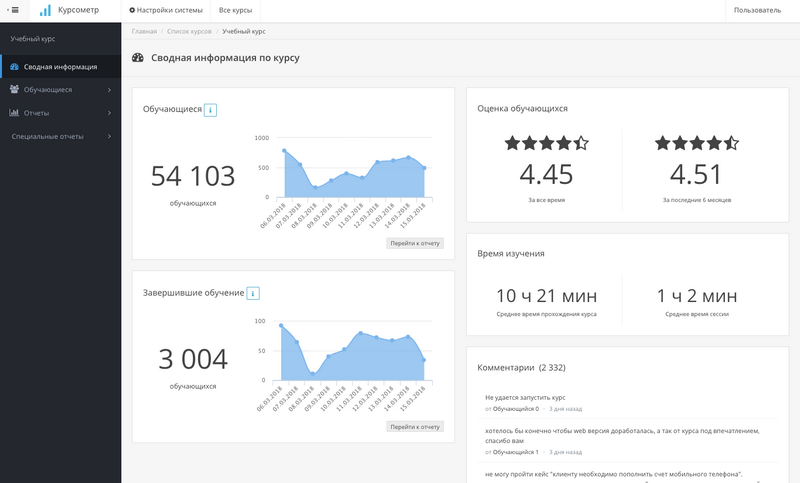Open info icon next to Обучающиеся

(x=210, y=110)
